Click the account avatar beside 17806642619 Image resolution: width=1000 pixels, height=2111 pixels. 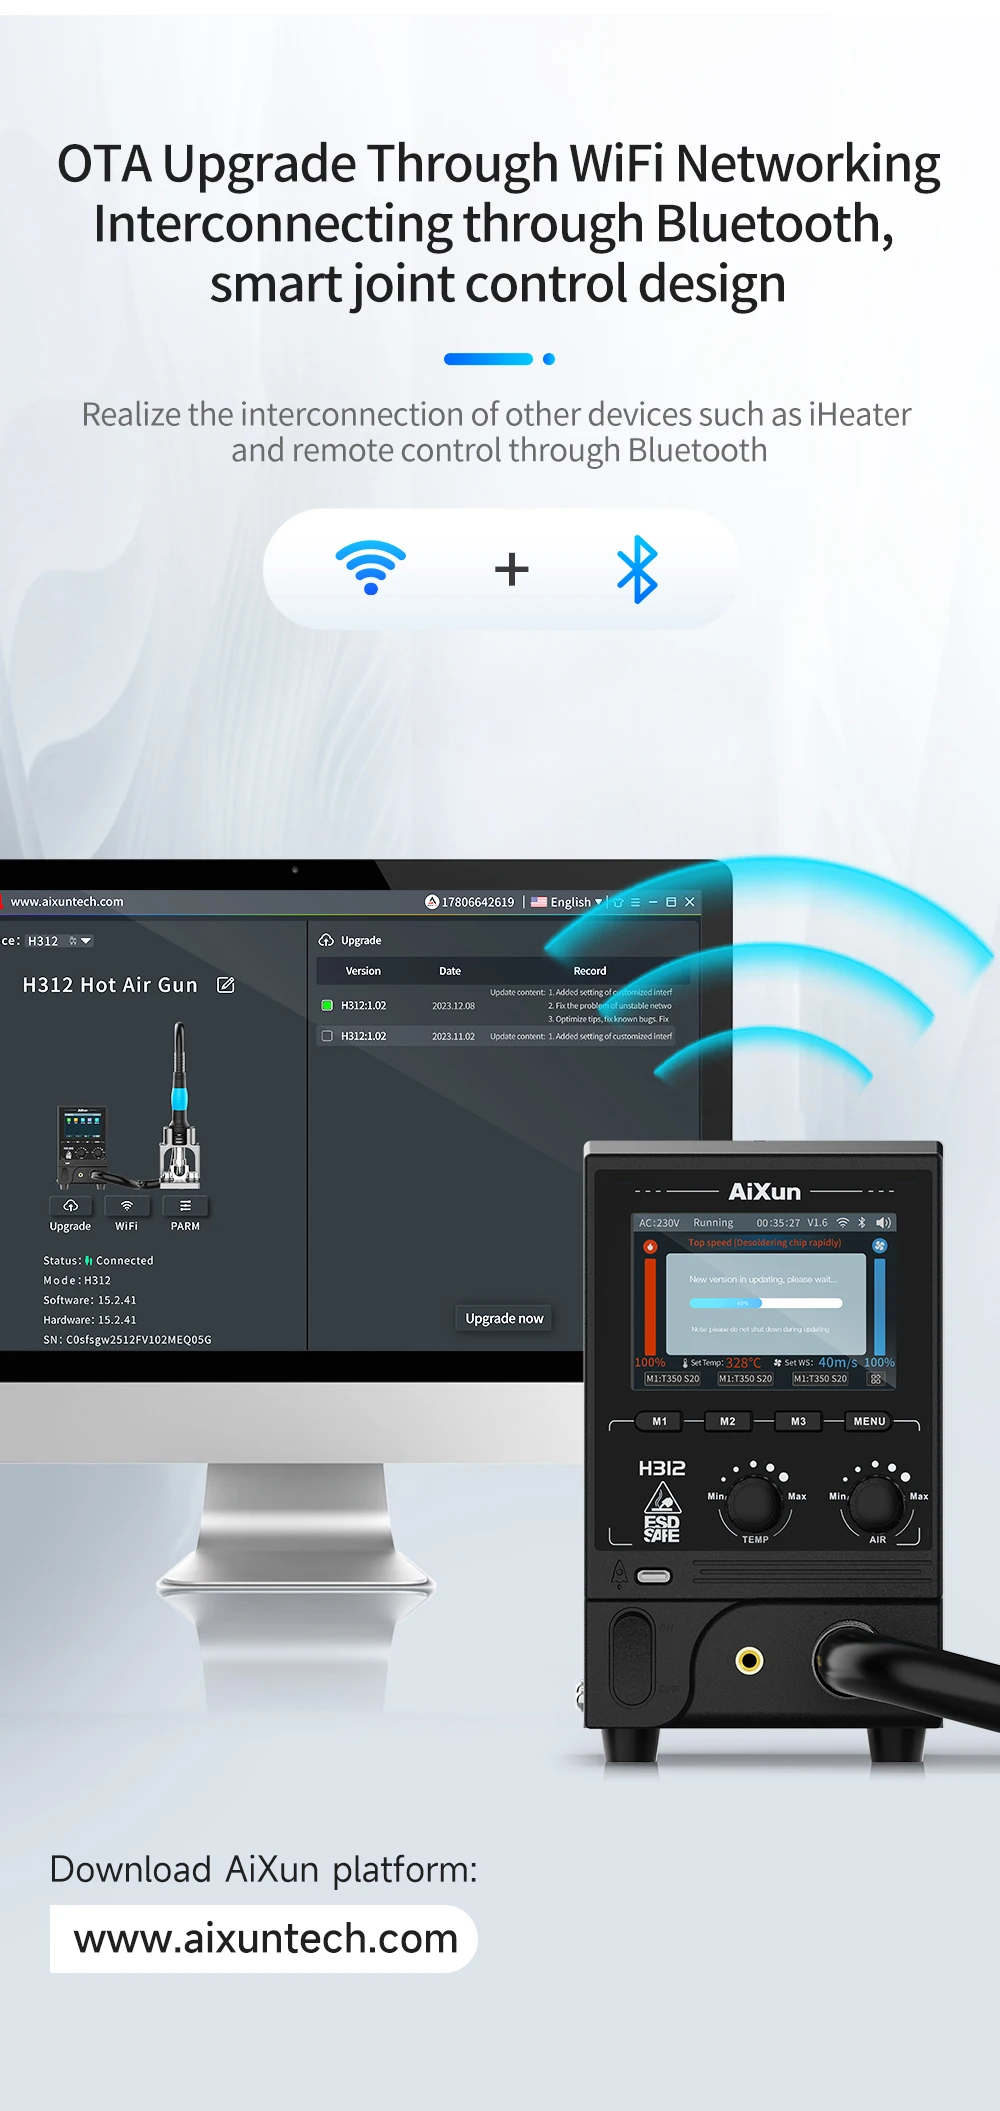pyautogui.click(x=432, y=902)
